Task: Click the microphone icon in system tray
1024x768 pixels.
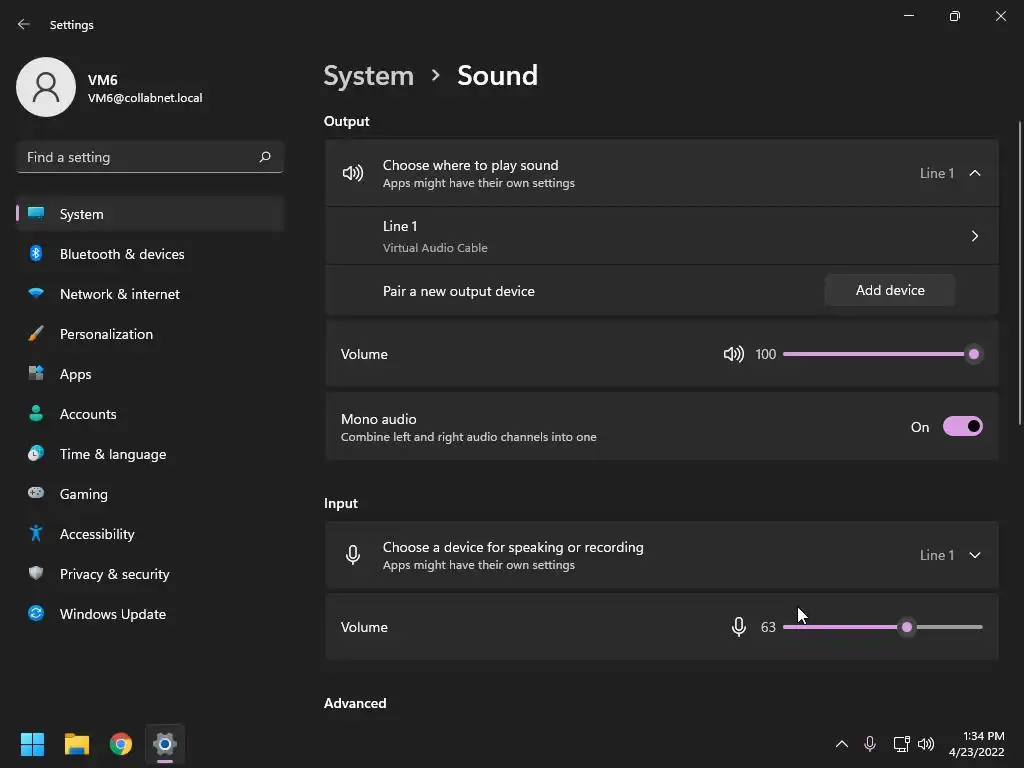Action: click(870, 744)
